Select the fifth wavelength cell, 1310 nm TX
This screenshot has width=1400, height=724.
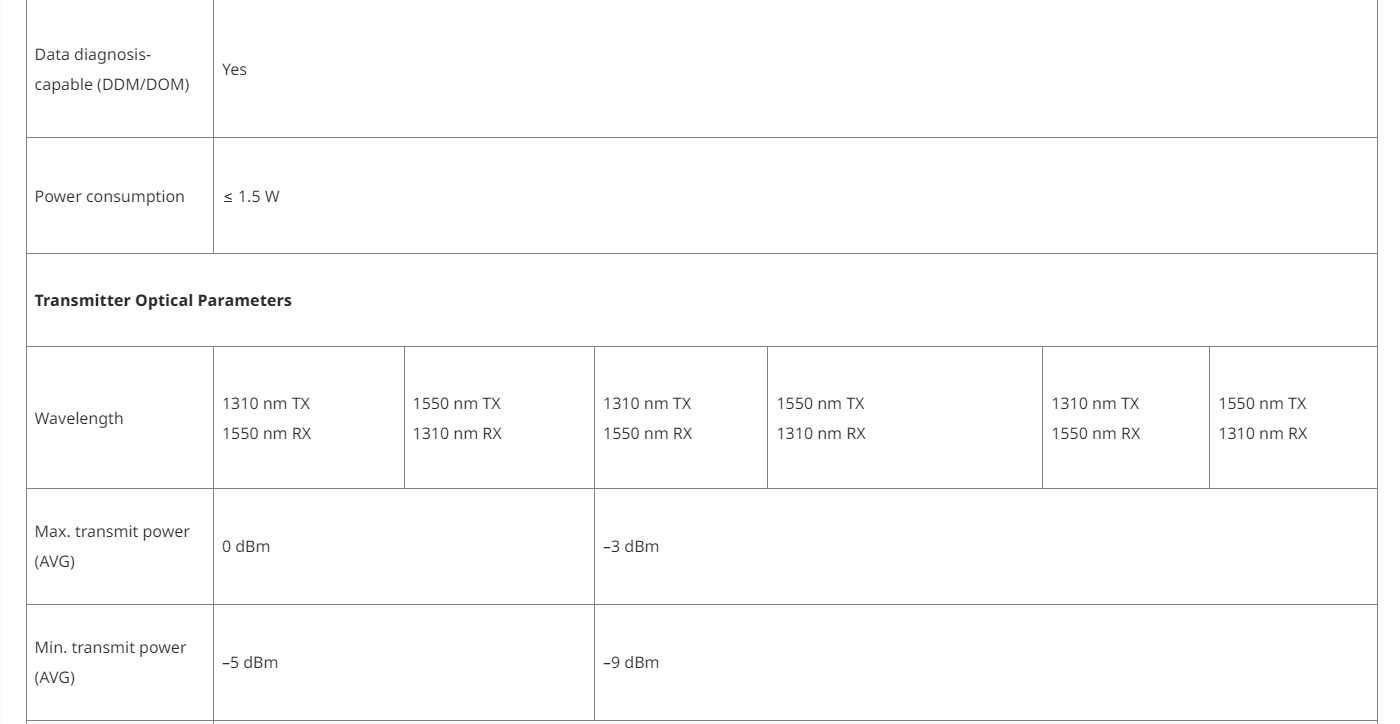(1095, 419)
